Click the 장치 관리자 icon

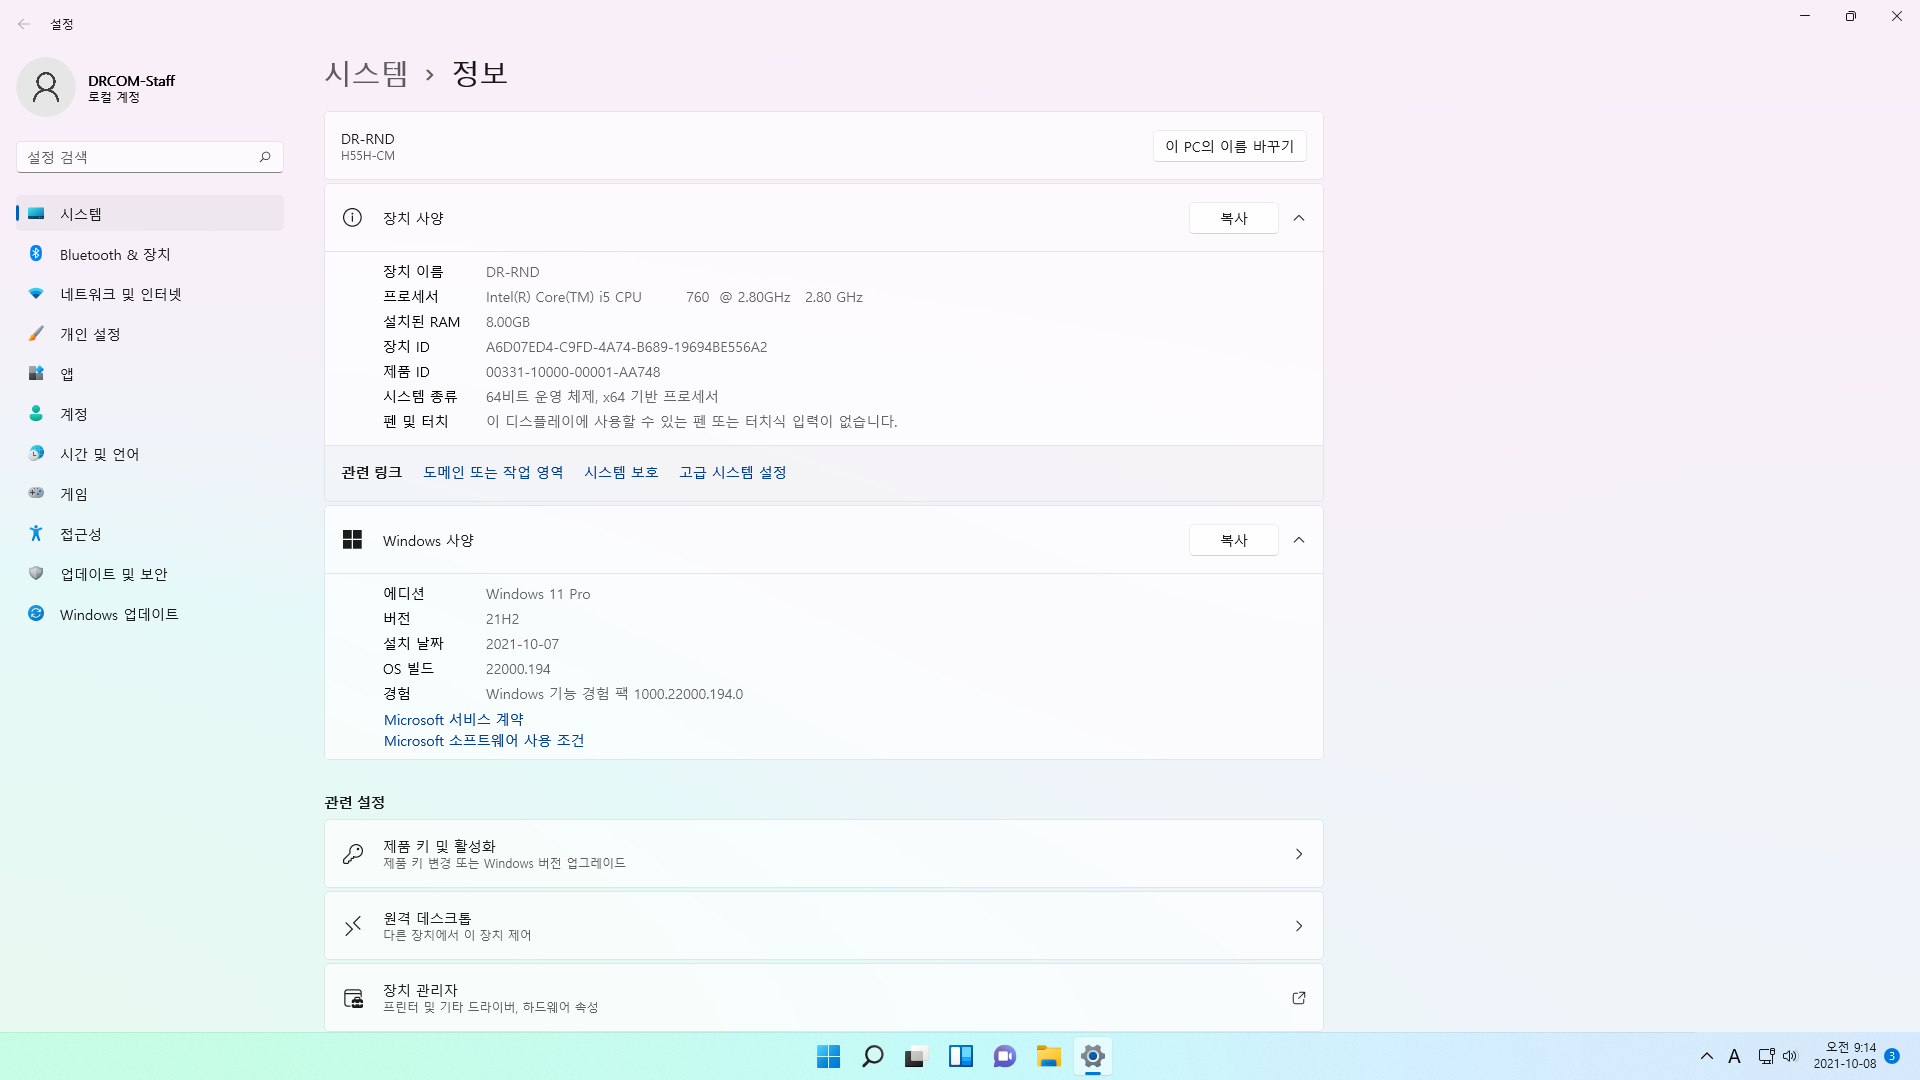click(353, 998)
